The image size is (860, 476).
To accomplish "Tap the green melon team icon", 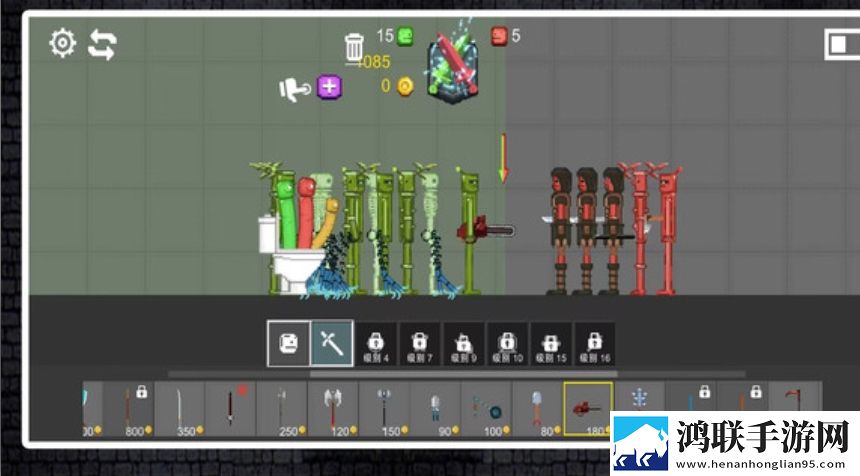I will tap(405, 36).
